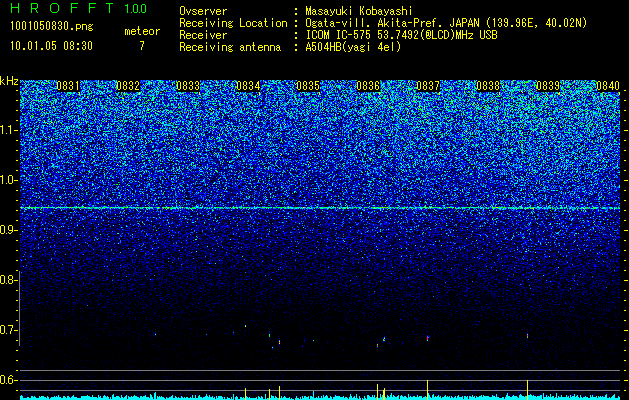Click the Receiving antenna label
The width and height of the screenshot is (629, 400).
click(x=230, y=47)
